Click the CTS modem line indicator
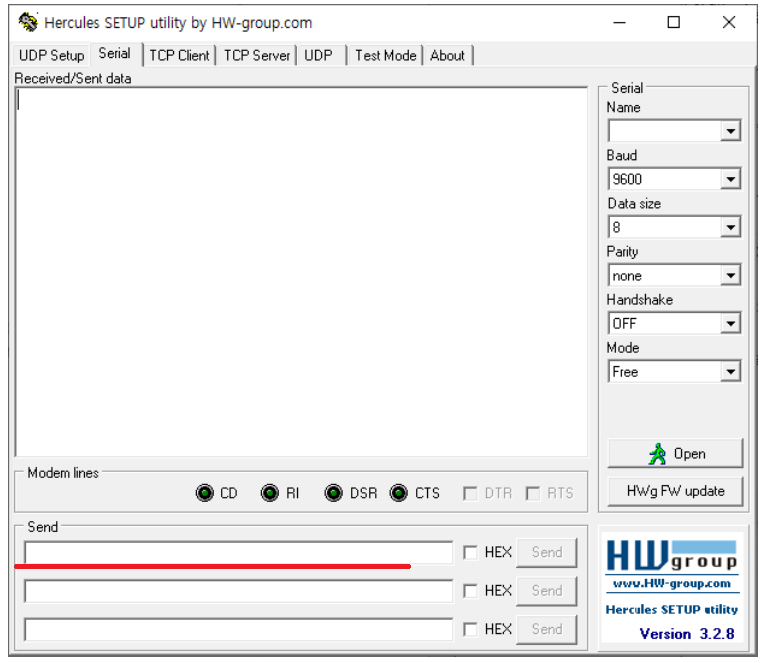This screenshot has width=765, height=663. 398,493
